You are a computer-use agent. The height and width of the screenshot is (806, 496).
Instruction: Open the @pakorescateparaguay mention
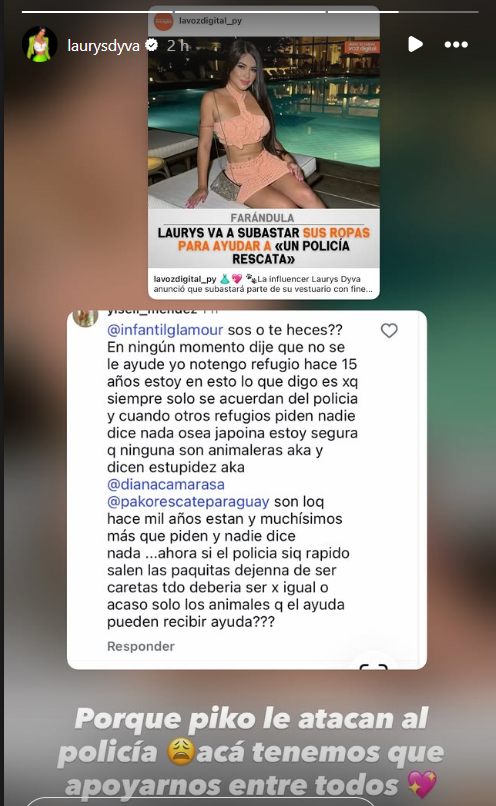[188, 501]
